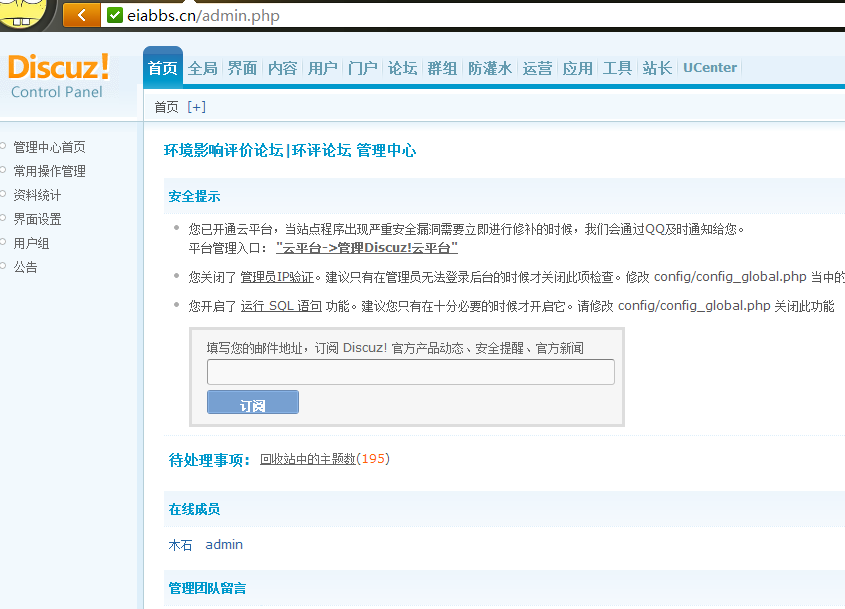
Task: Click the 订阅 subscribe button
Action: pyautogui.click(x=253, y=402)
